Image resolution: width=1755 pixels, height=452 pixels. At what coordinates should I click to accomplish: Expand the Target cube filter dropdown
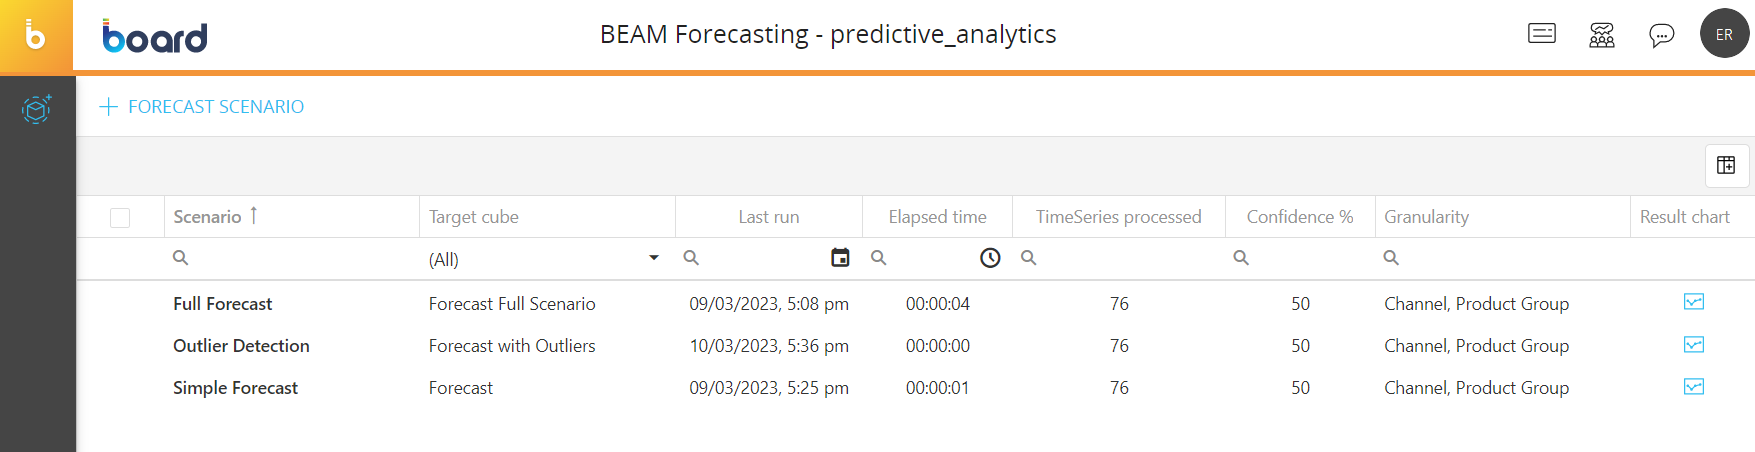coord(654,258)
